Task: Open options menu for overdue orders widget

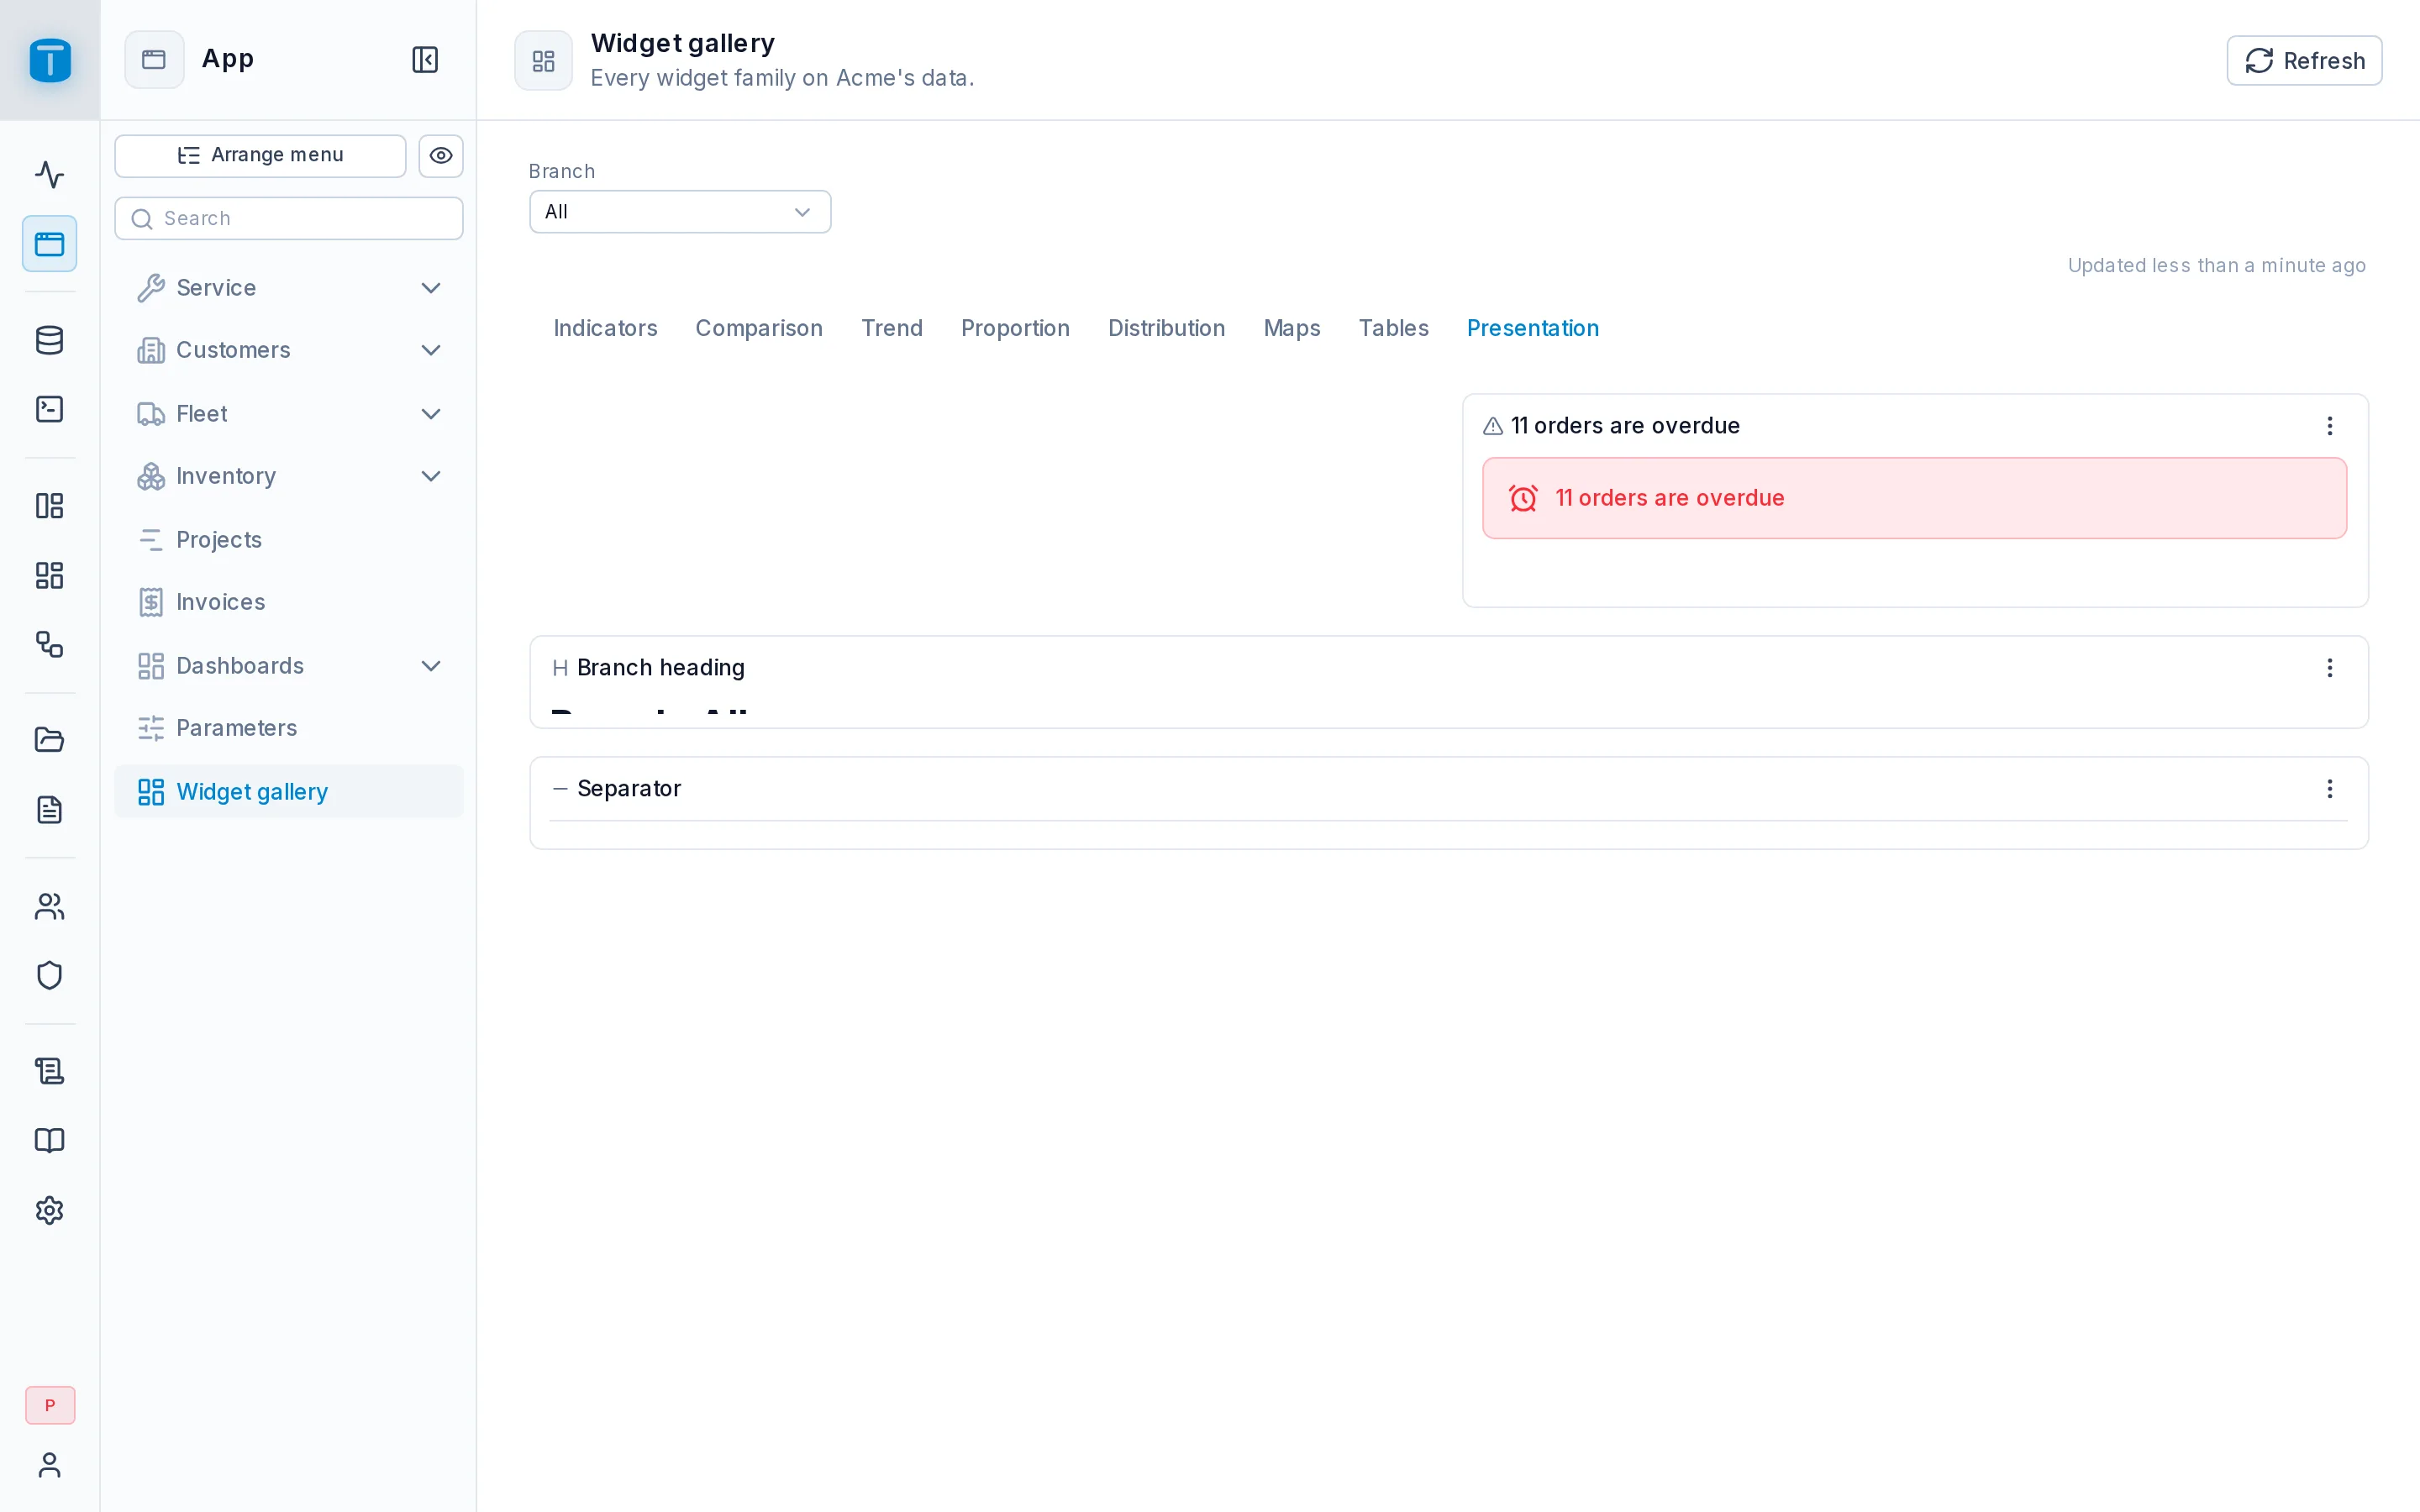Action: (x=2330, y=426)
